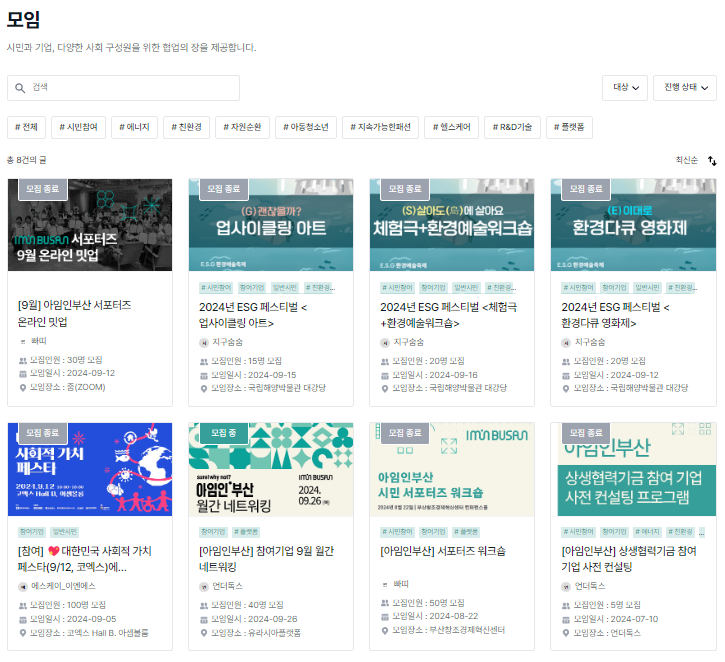Screen dimensions: 725x662
Task: Click 빠띠 organizer icon on 서포터즈 워크숍 card
Action: tap(385, 583)
